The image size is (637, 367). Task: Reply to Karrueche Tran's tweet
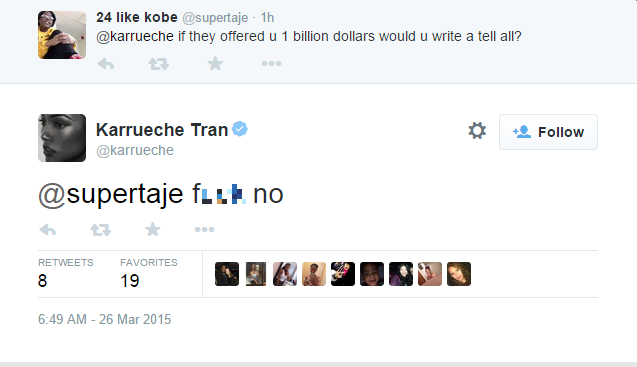pos(48,230)
